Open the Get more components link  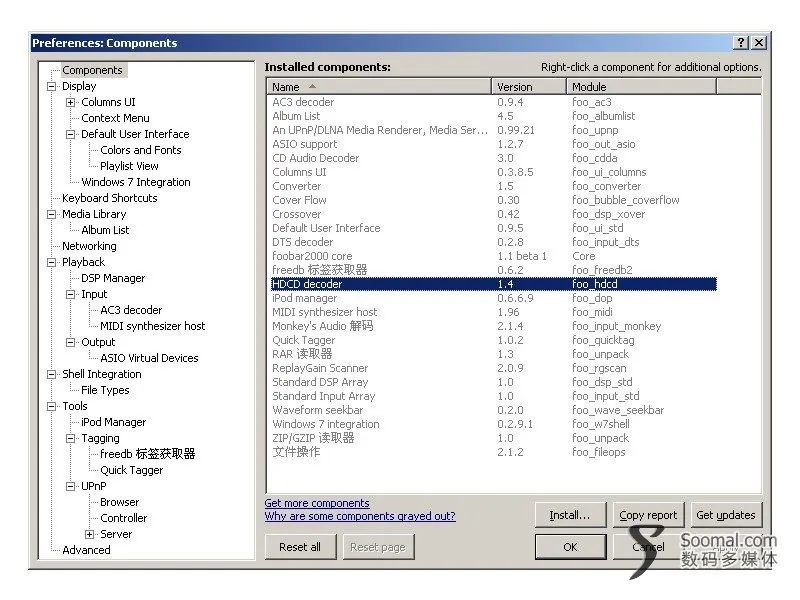tap(317, 503)
